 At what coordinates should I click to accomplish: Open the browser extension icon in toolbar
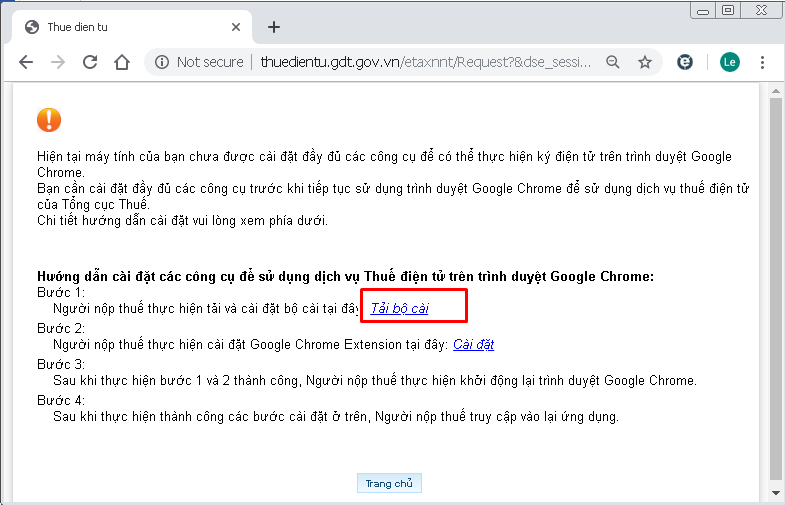pos(685,62)
